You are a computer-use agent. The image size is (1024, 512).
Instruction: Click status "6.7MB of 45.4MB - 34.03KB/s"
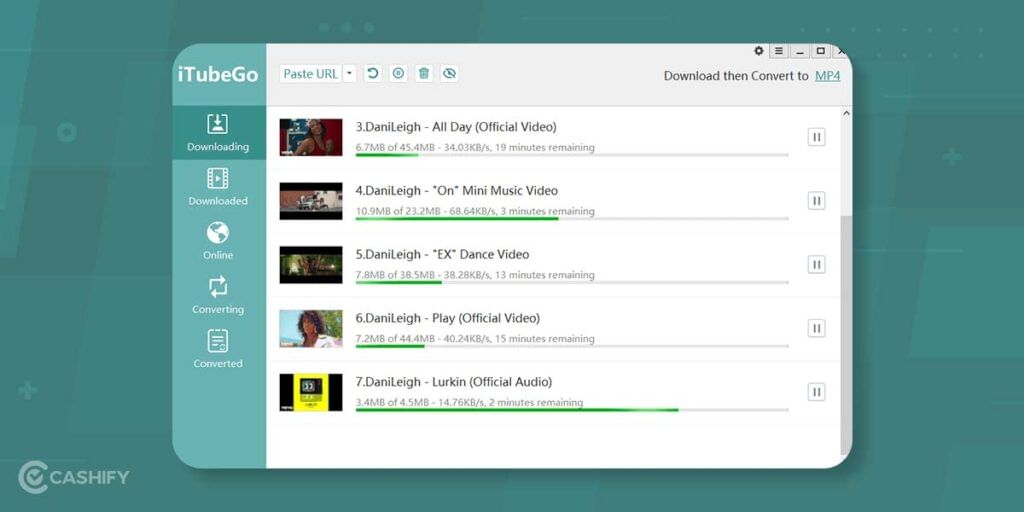pos(423,148)
